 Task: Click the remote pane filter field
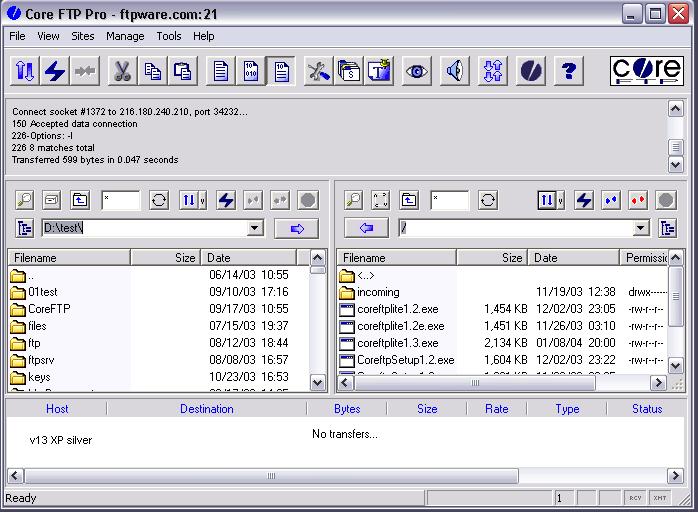[450, 200]
